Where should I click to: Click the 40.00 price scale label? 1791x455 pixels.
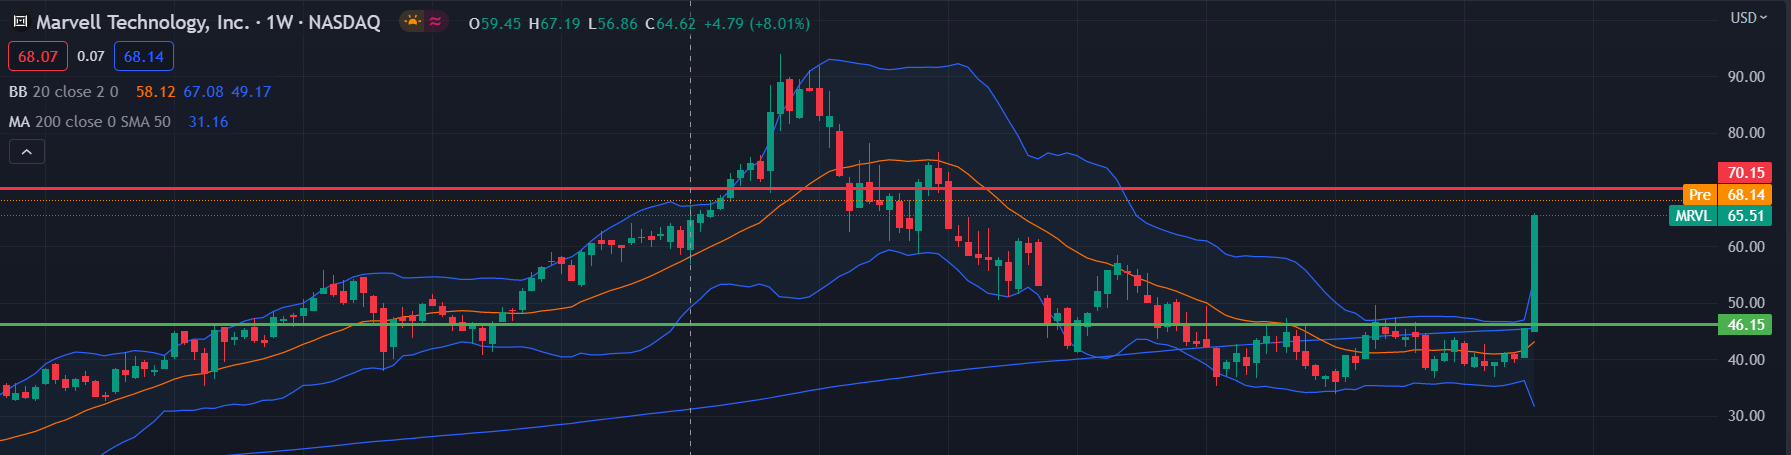click(1746, 360)
